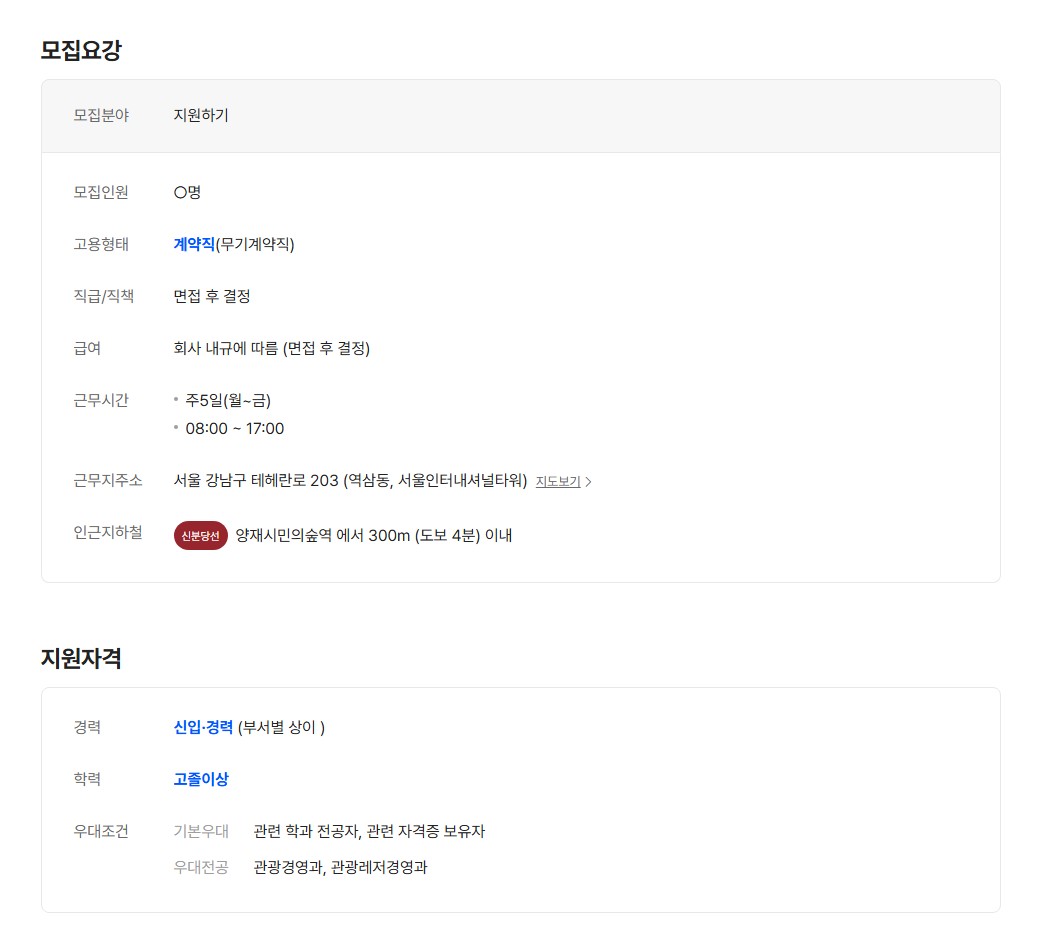This screenshot has width=1038, height=942.
Task: Select the blue 계약직 employment type text
Action: click(x=194, y=244)
